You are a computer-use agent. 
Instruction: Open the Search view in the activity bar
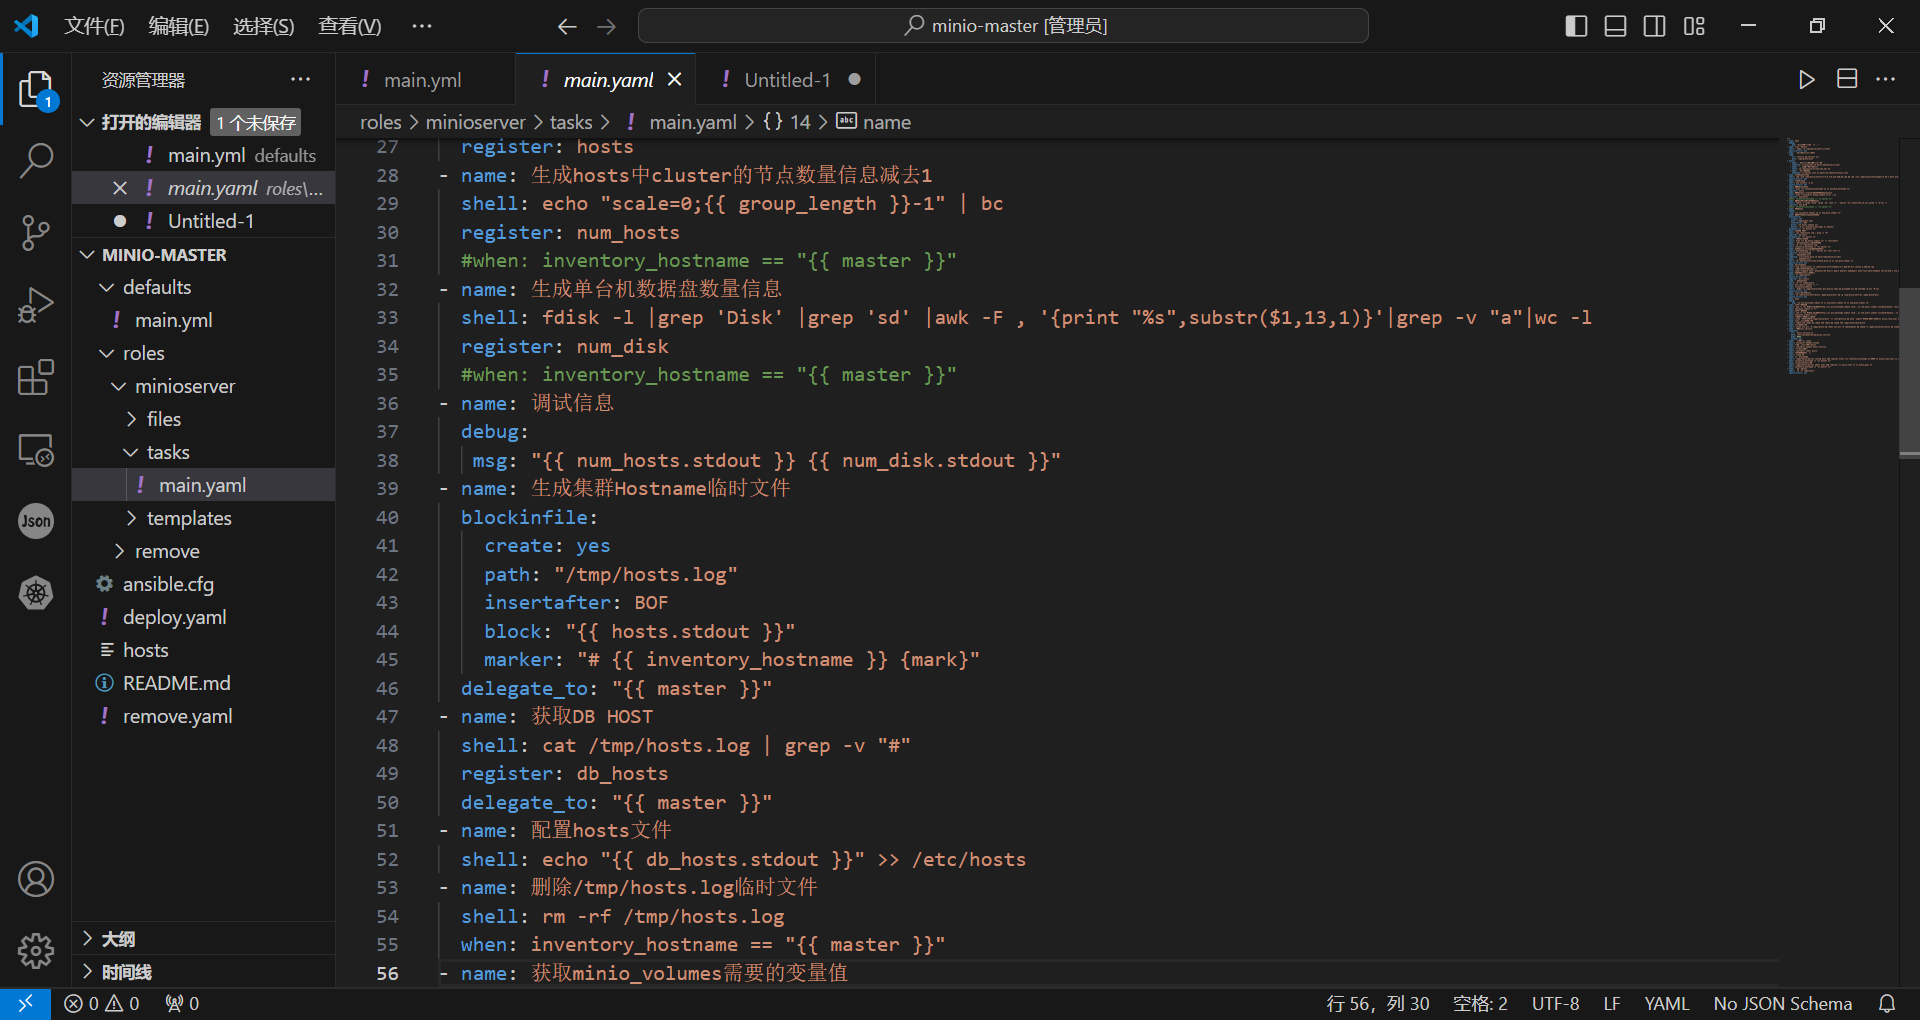[x=36, y=160]
